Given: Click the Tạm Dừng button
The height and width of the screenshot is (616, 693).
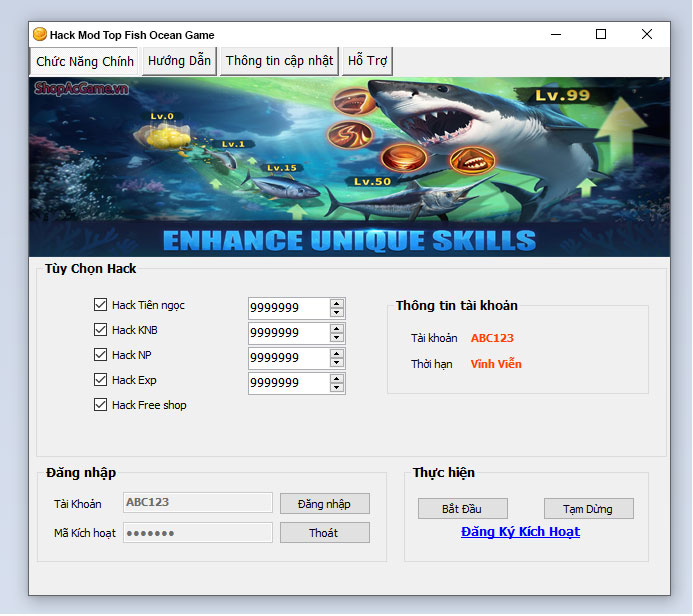Looking at the screenshot, I should point(589,509).
